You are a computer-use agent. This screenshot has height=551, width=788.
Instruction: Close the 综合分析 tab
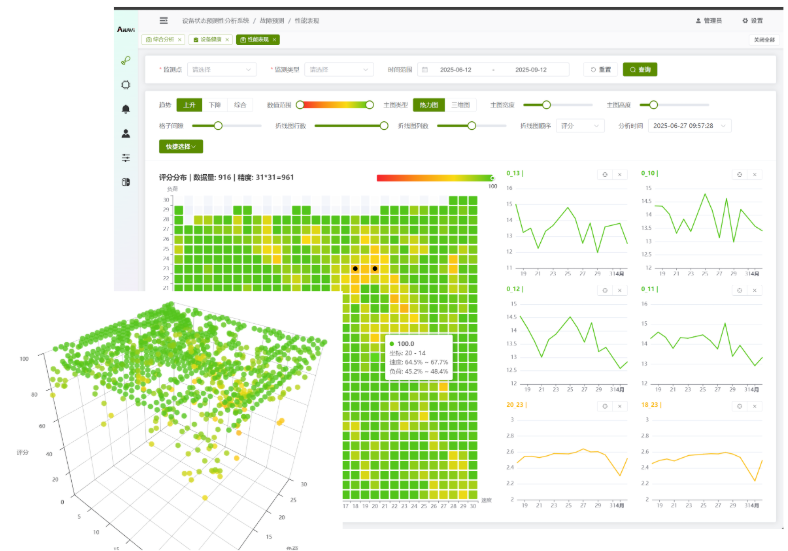[x=180, y=39]
